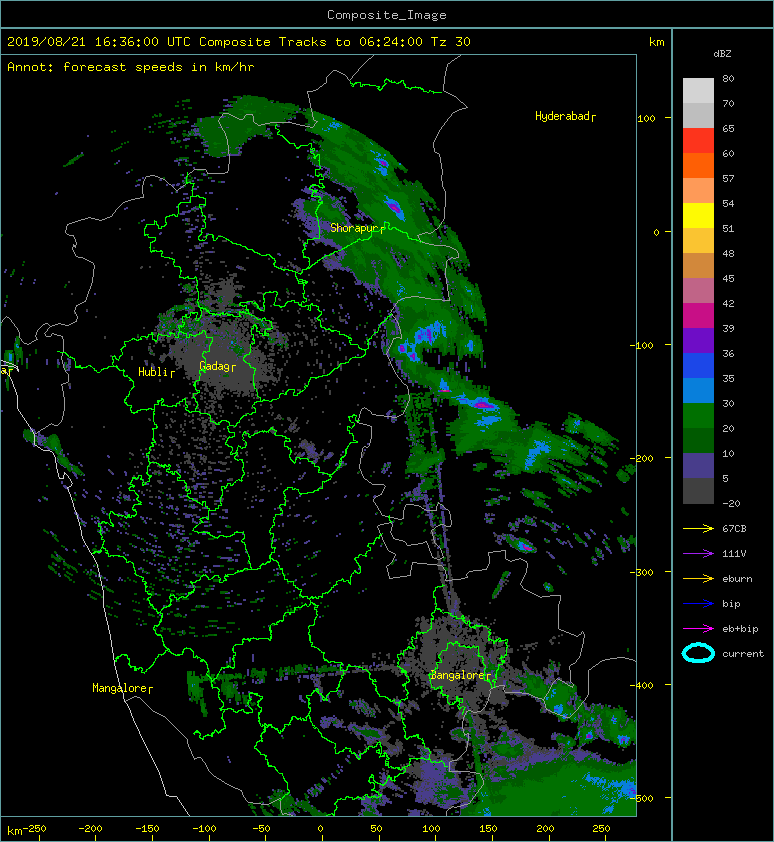Click the date time header text
Image resolution: width=774 pixels, height=842 pixels.
238,42
